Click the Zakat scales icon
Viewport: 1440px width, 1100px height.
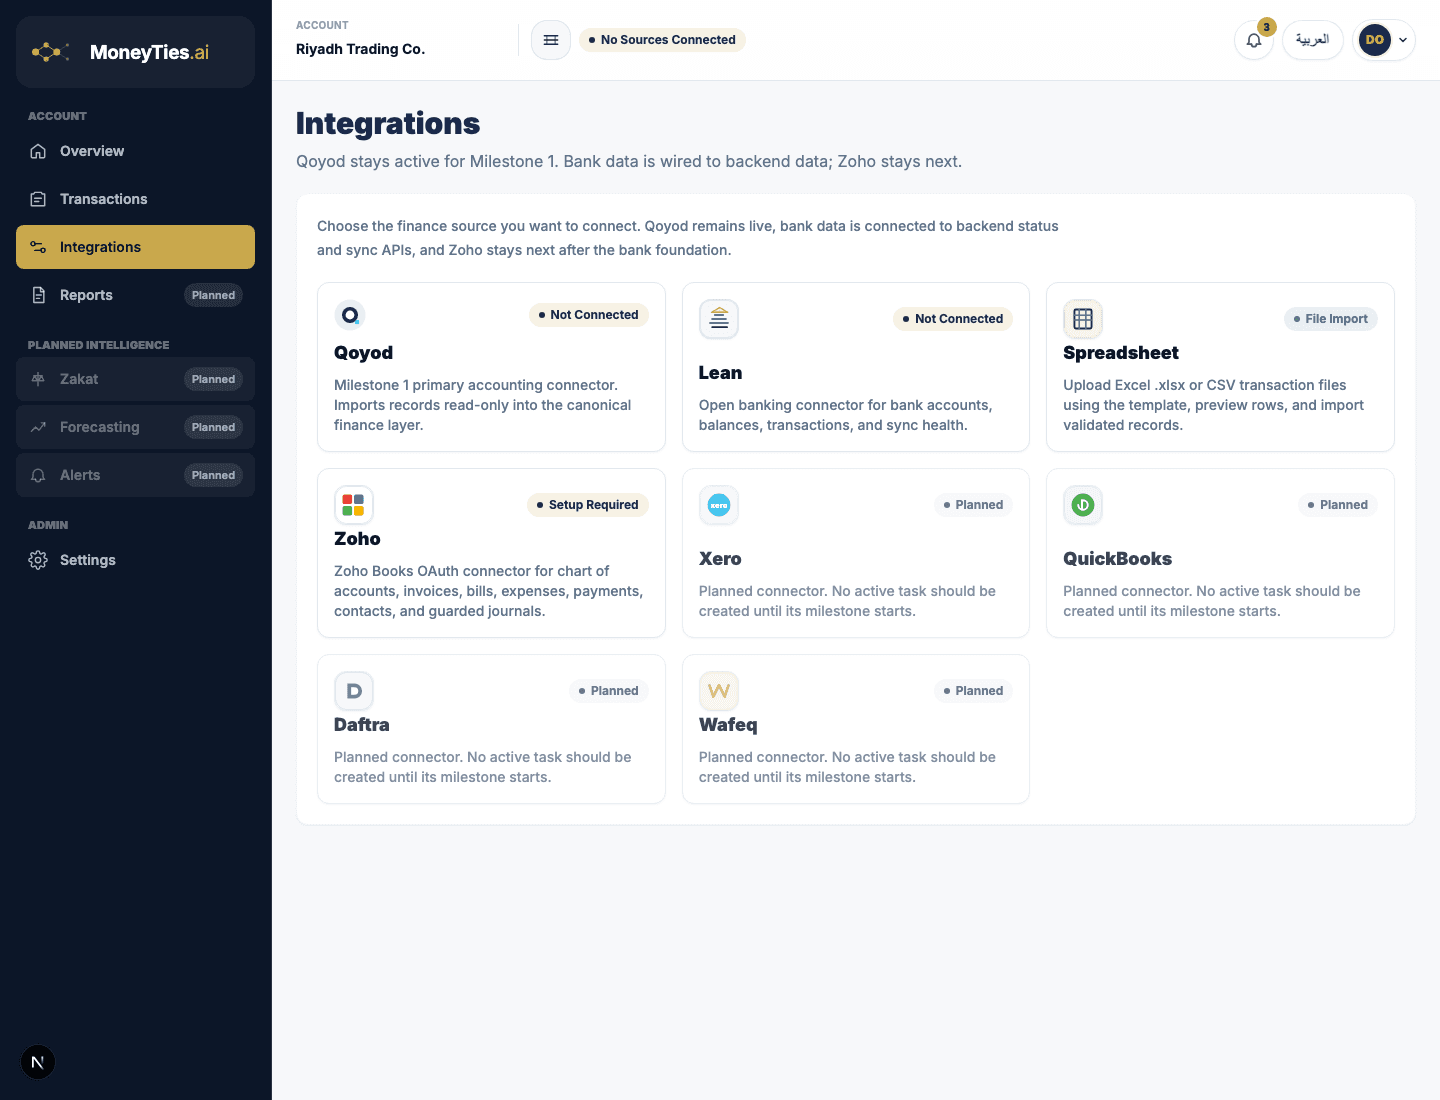(x=38, y=379)
